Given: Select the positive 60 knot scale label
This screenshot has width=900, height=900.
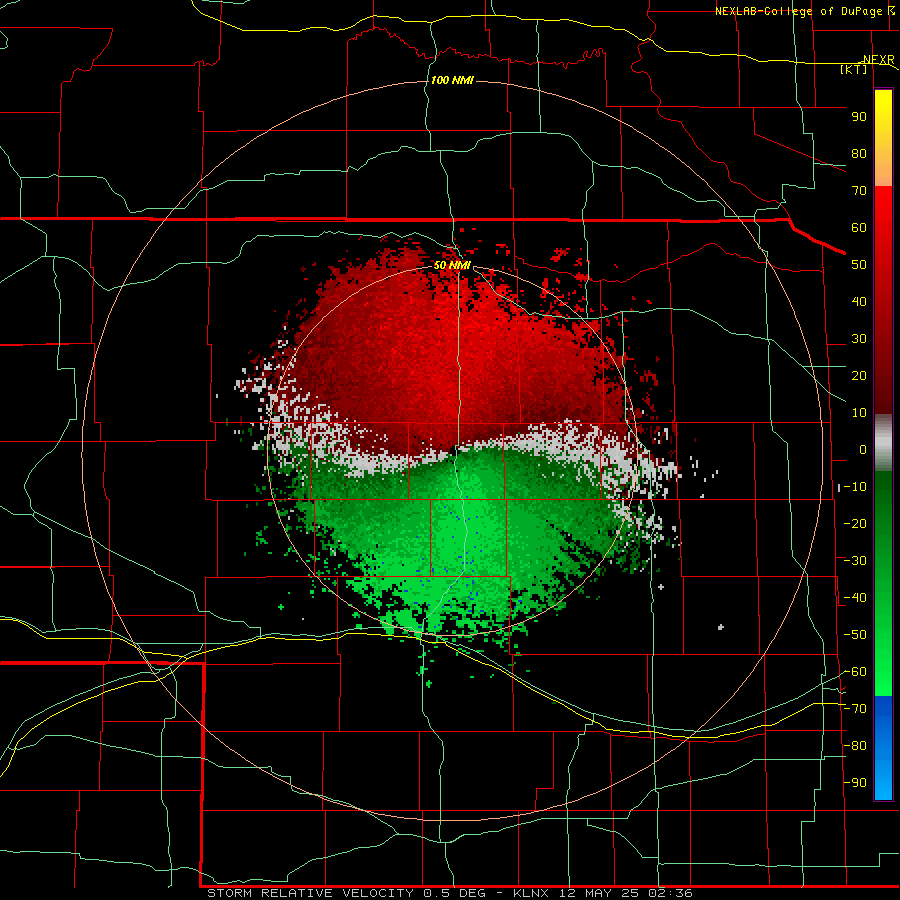Looking at the screenshot, I should tap(859, 227).
